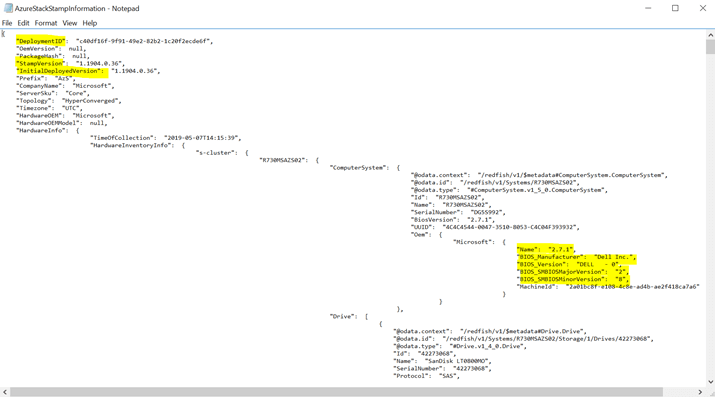Click the Drive "@odata.type" line
The height and width of the screenshot is (397, 715).
460,346
